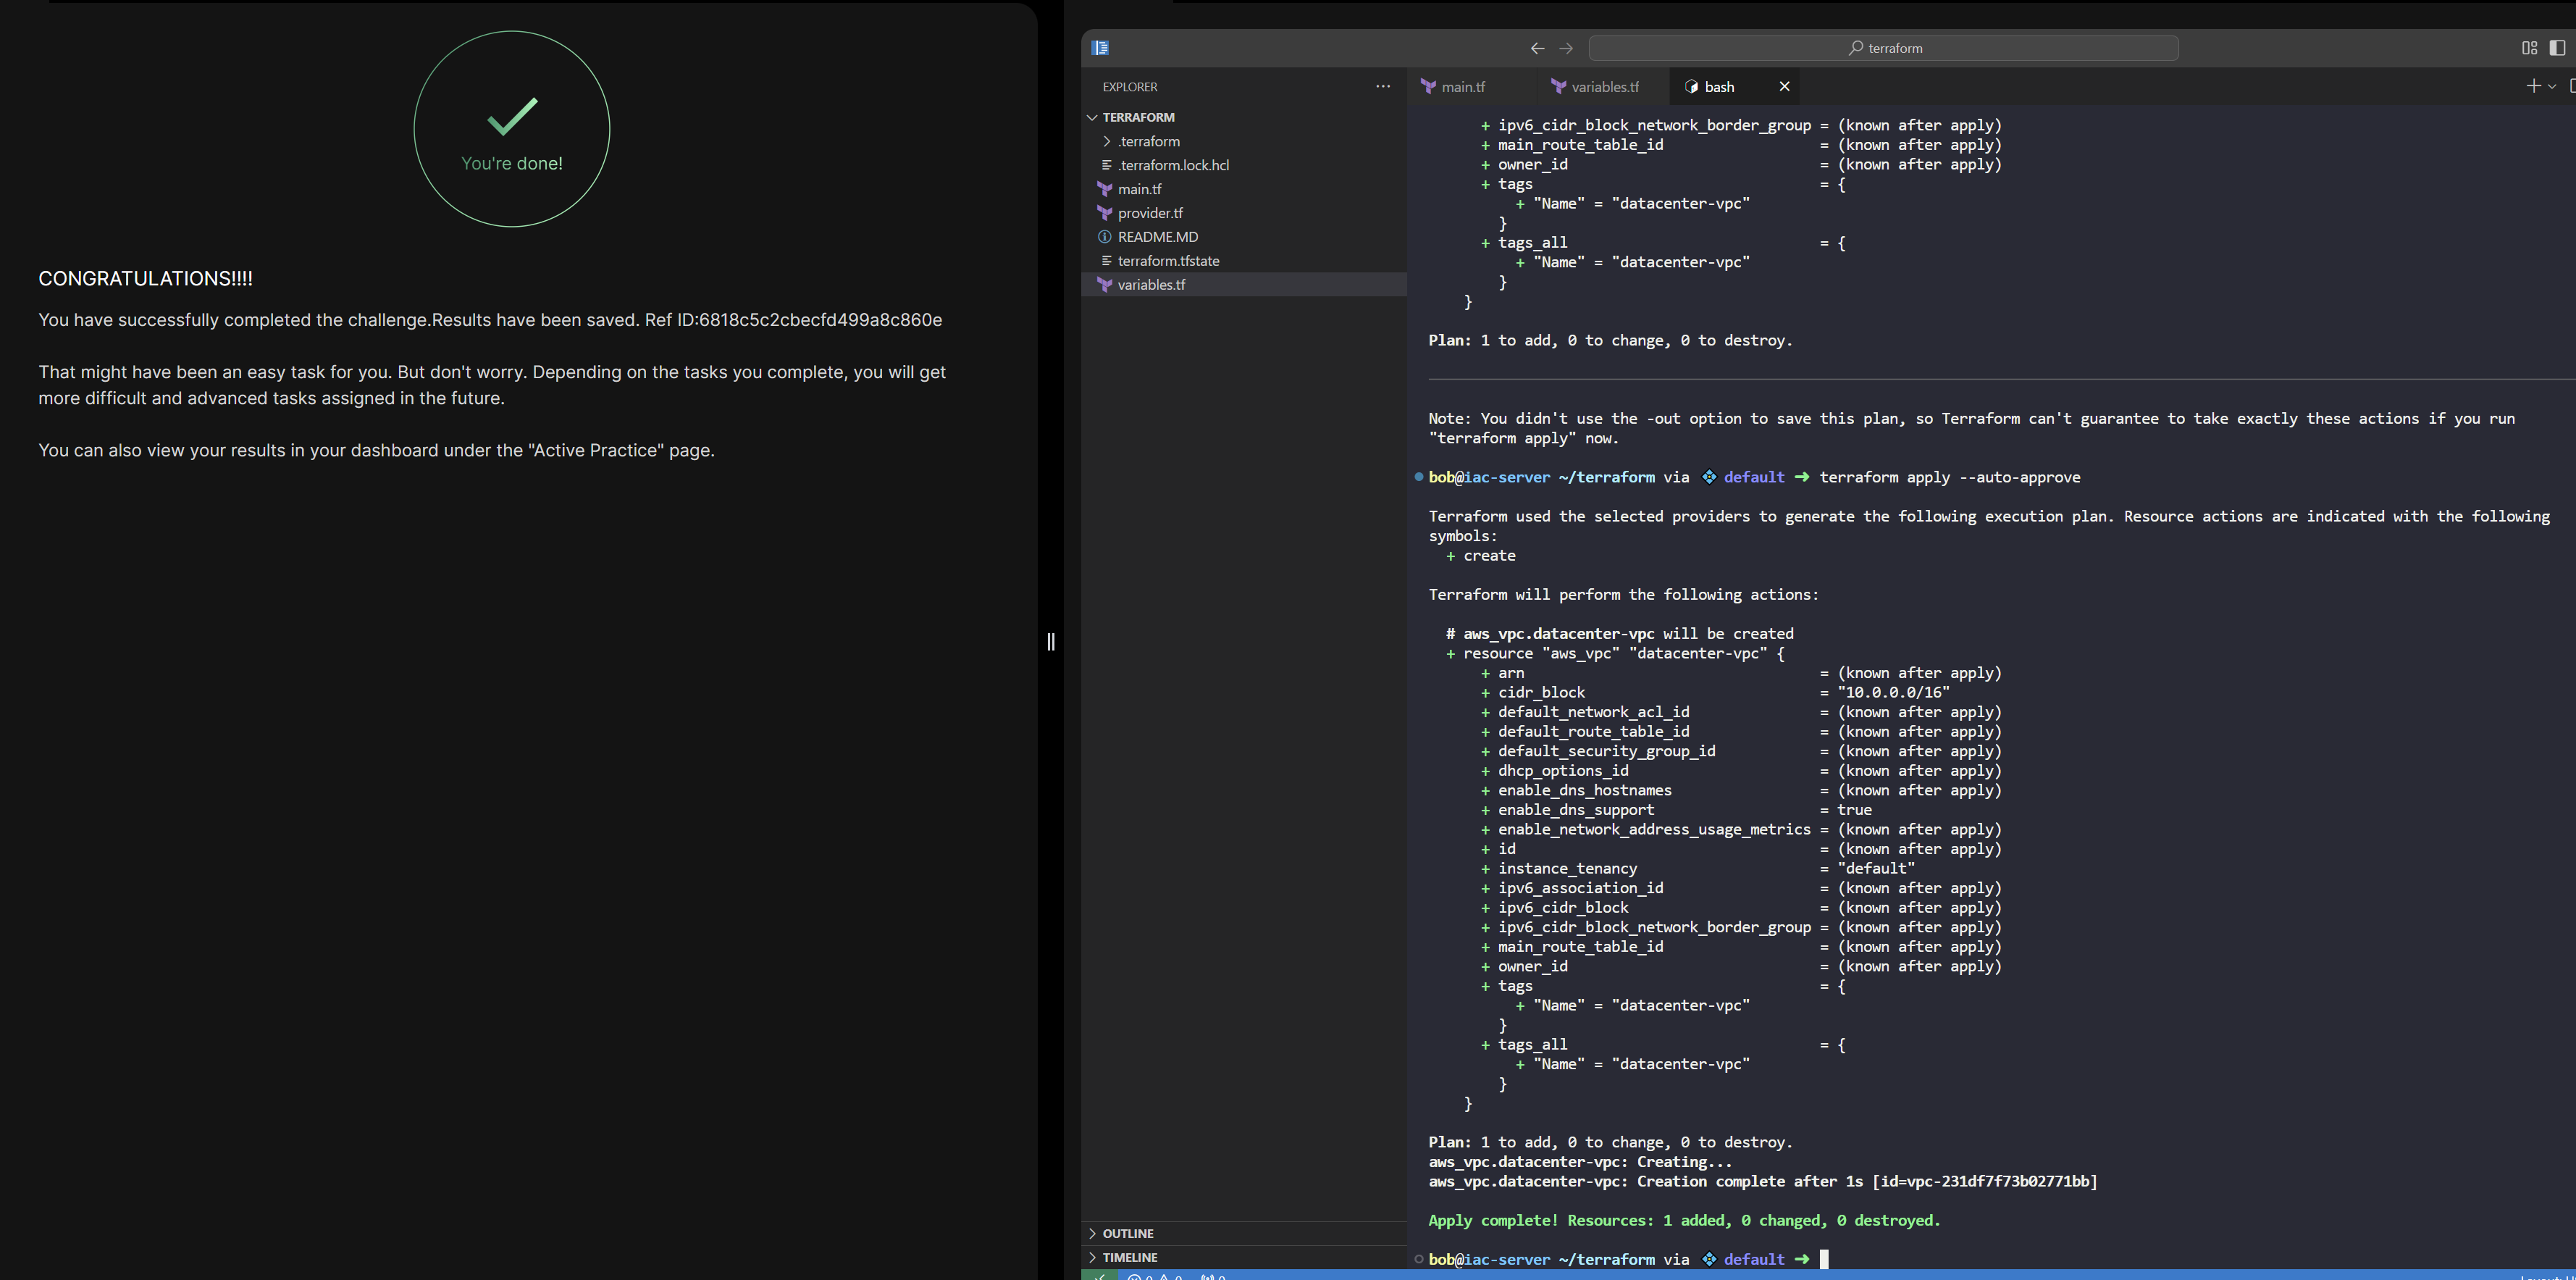This screenshot has height=1280, width=2576.
Task: Click the panel divider handle
Action: click(x=1050, y=641)
